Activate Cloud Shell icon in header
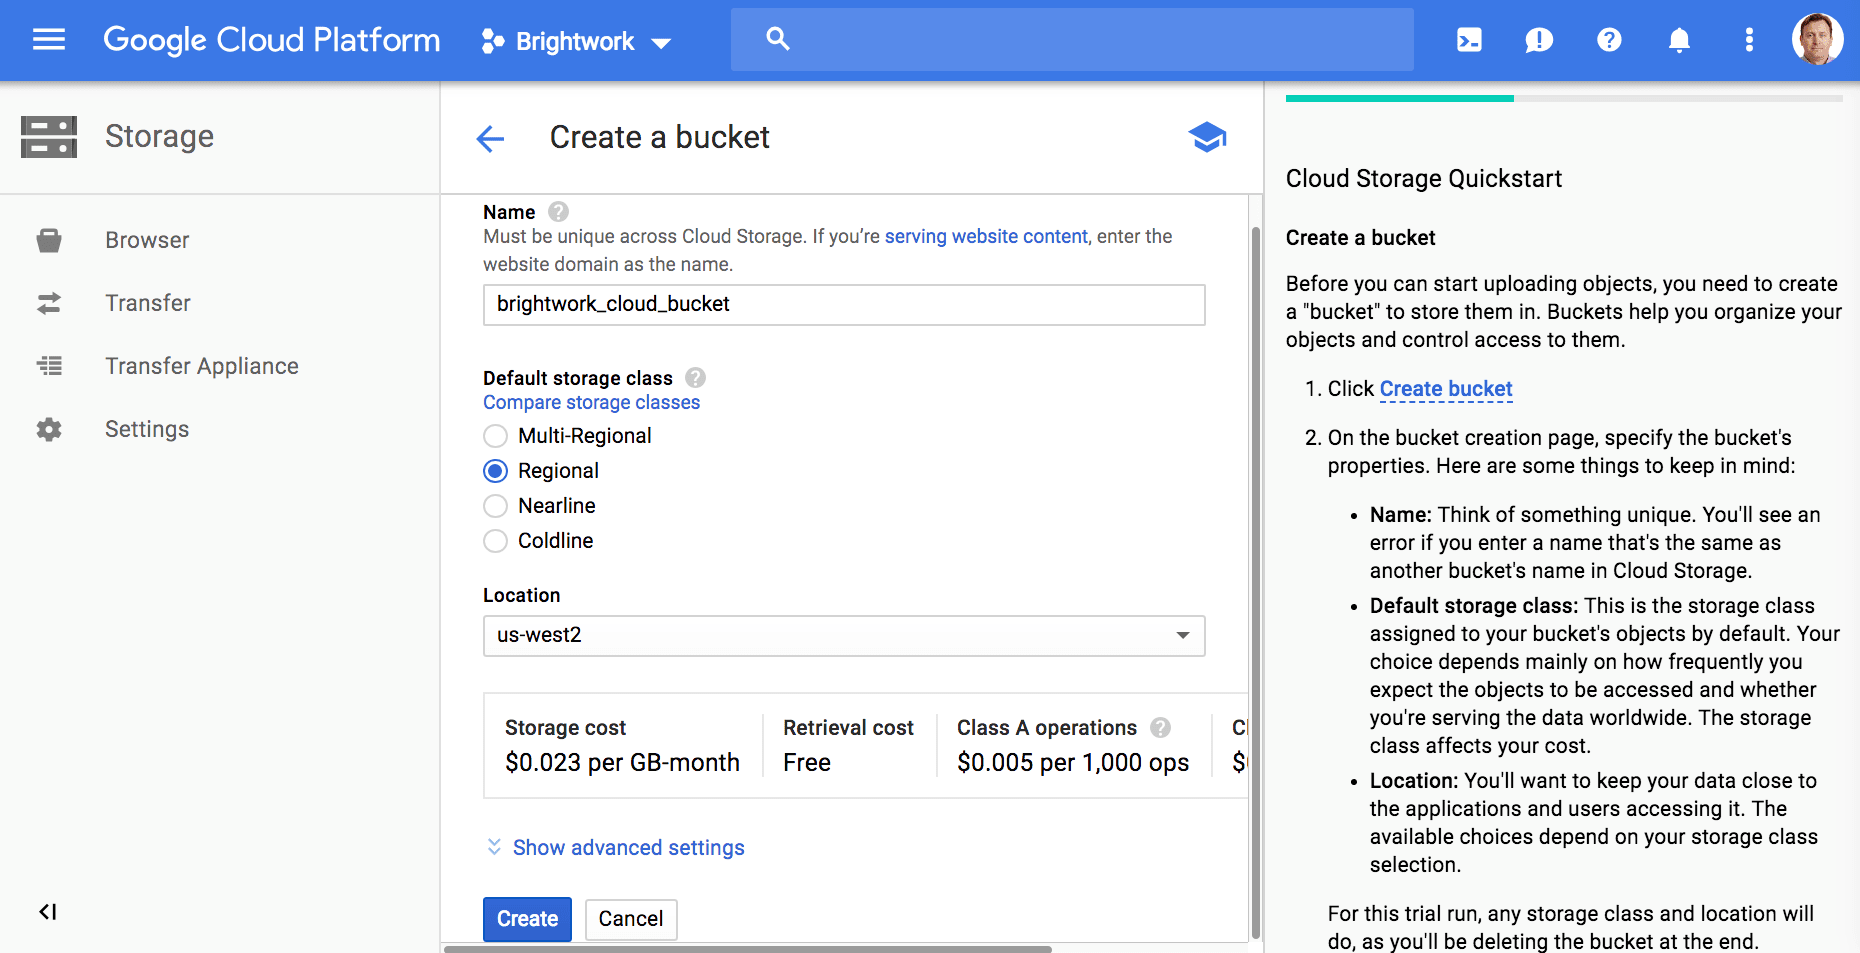Viewport: 1860px width, 953px height. [x=1469, y=40]
